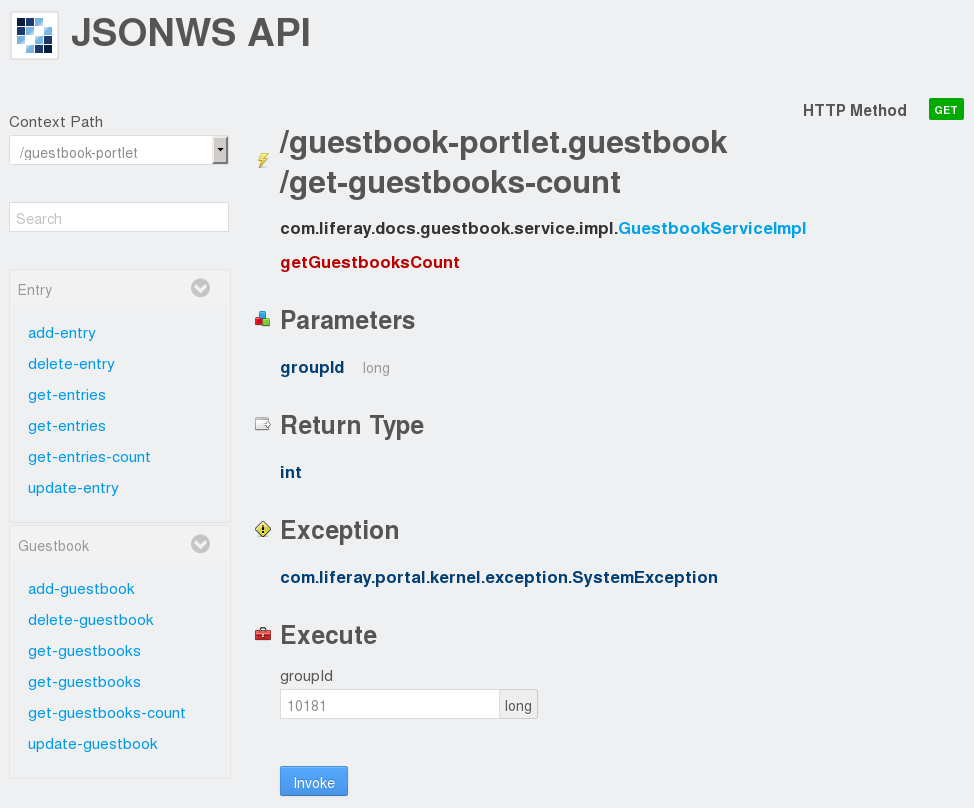Click the Parameters heading
The image size is (974, 808).
(347, 320)
